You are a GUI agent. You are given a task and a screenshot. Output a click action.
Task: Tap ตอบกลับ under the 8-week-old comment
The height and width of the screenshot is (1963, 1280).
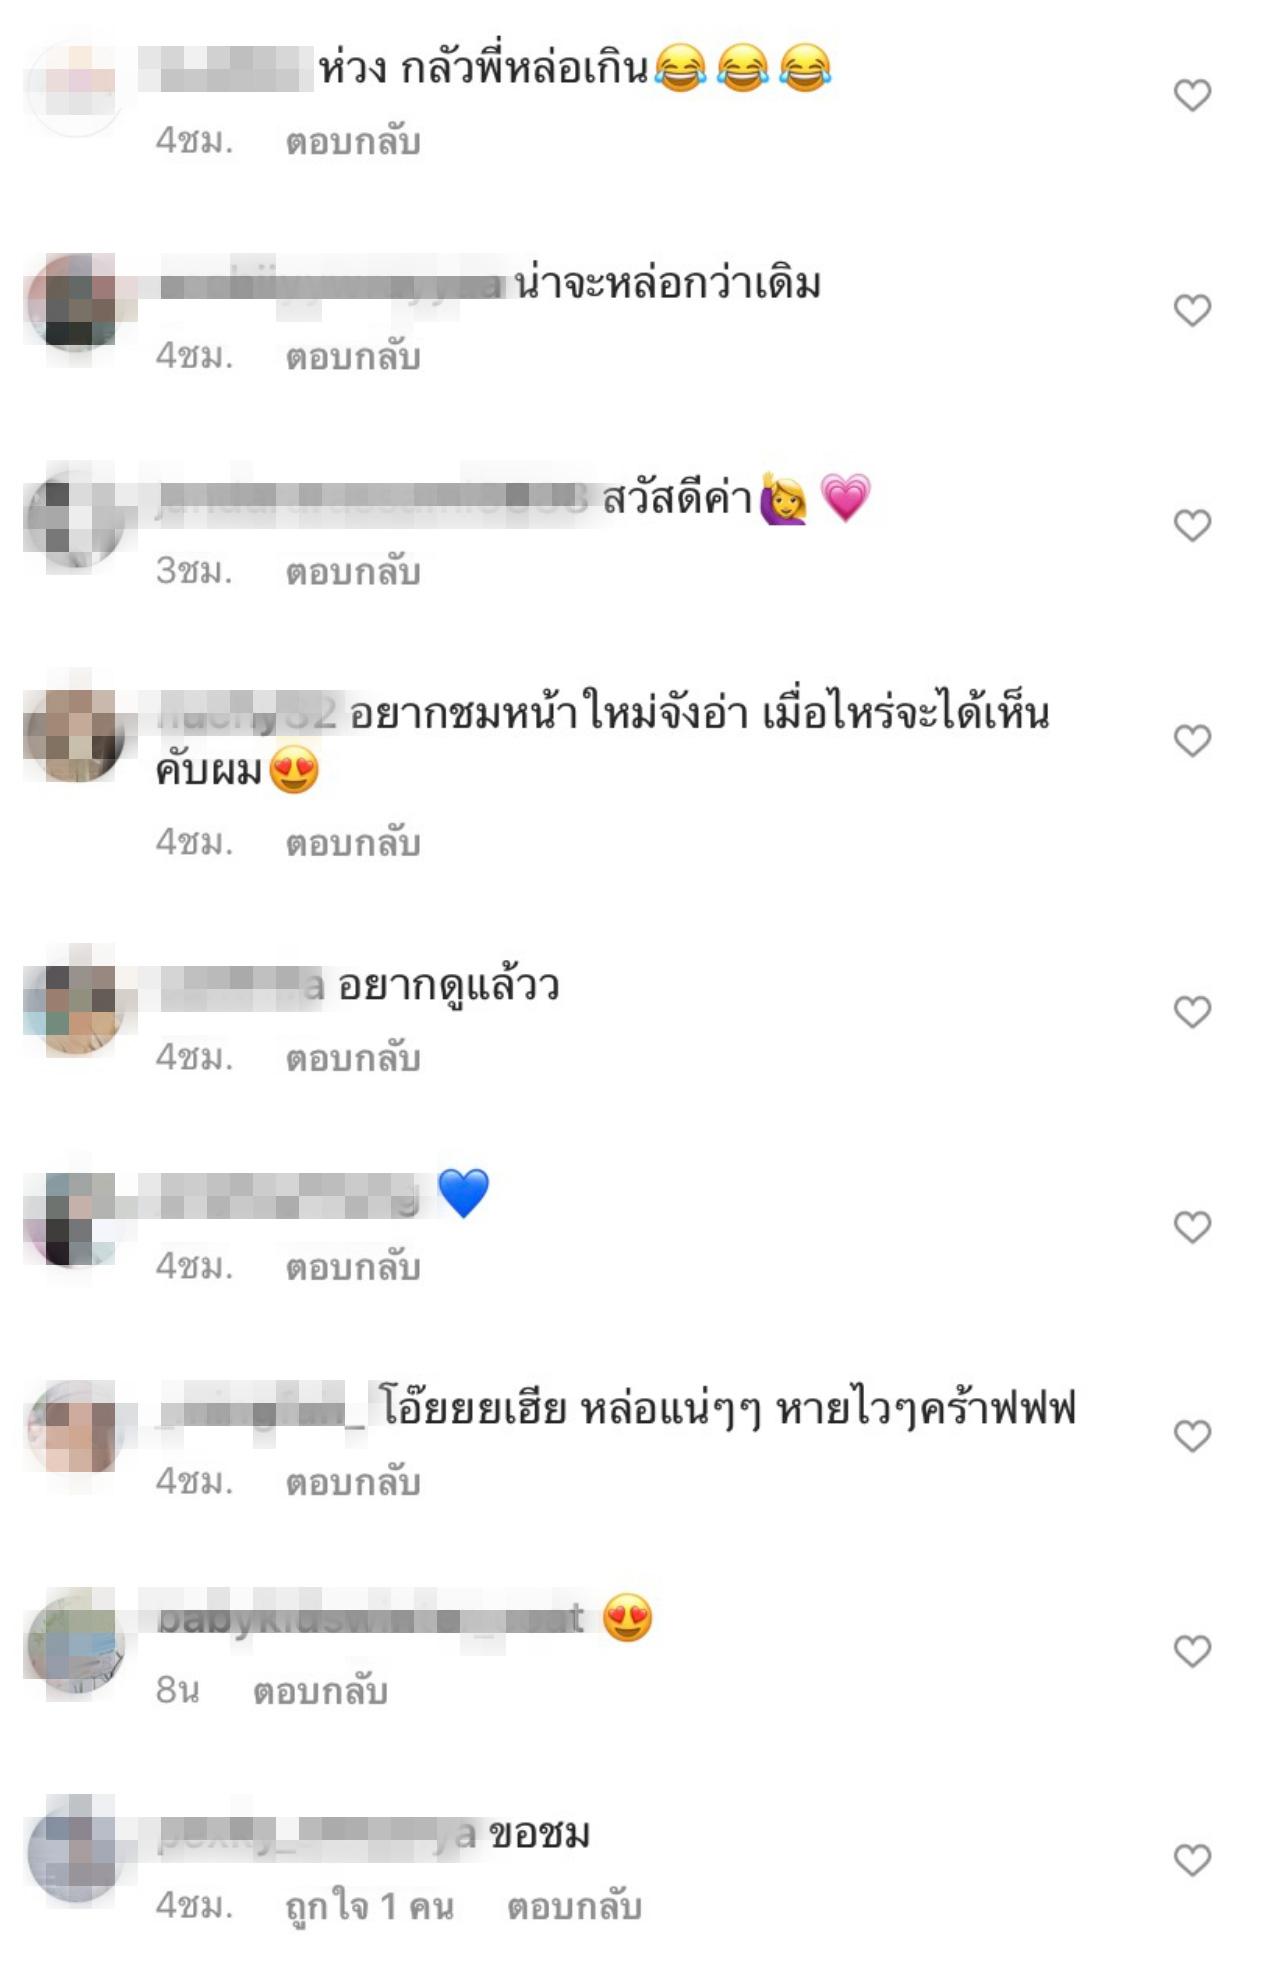[x=320, y=1691]
